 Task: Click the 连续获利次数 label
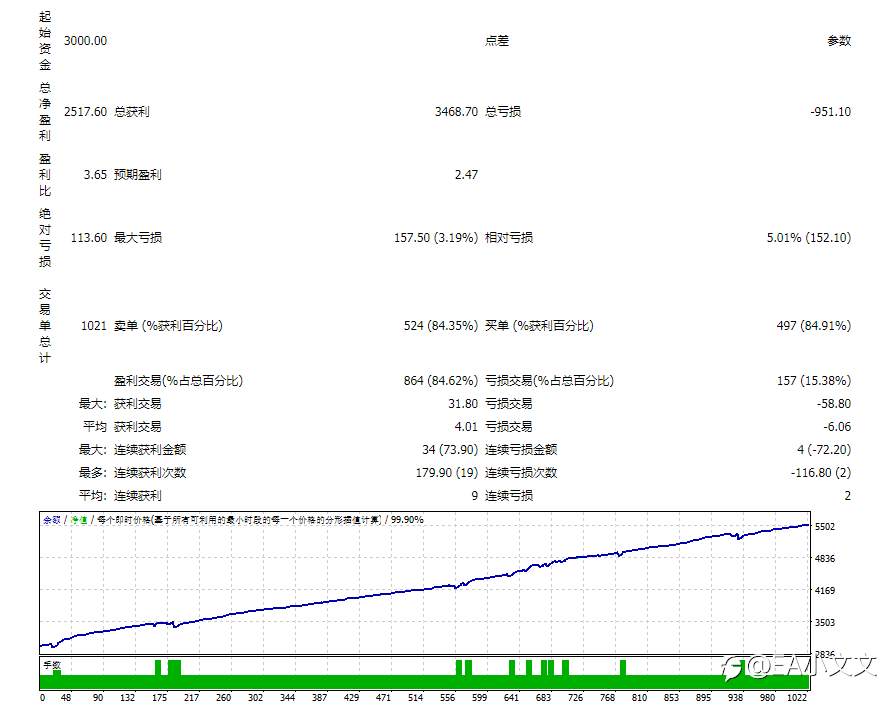pos(150,473)
